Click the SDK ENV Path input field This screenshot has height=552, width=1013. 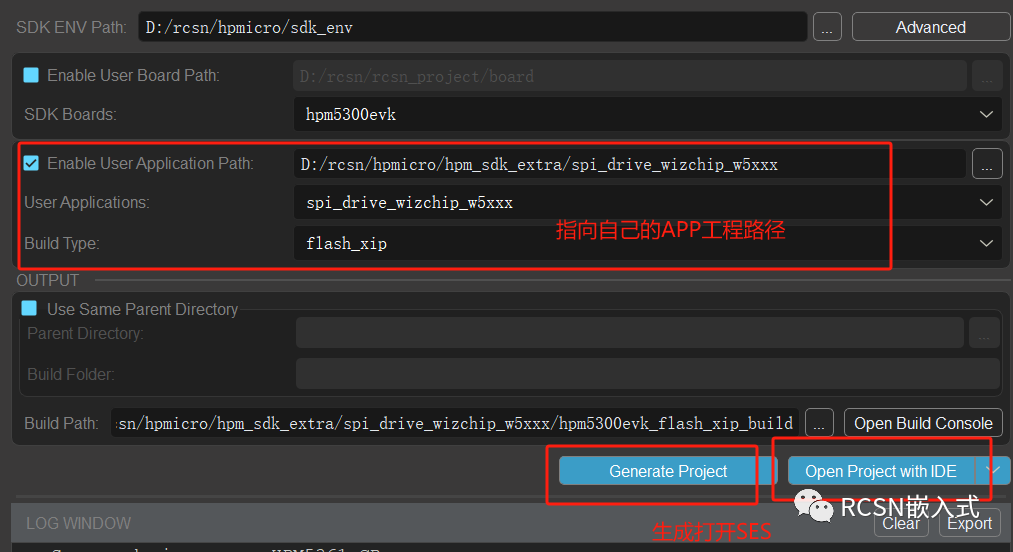472,27
